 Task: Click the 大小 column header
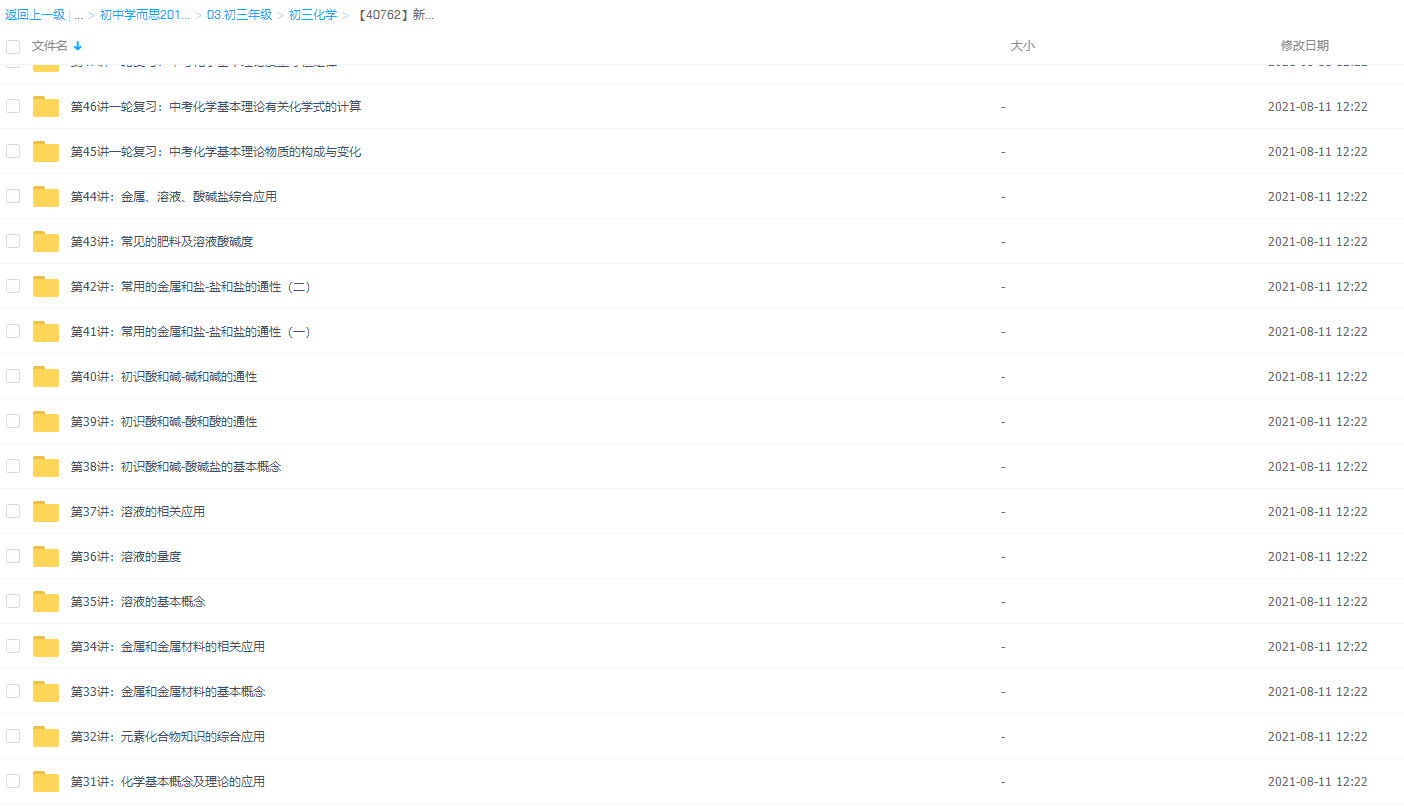[x=1022, y=46]
